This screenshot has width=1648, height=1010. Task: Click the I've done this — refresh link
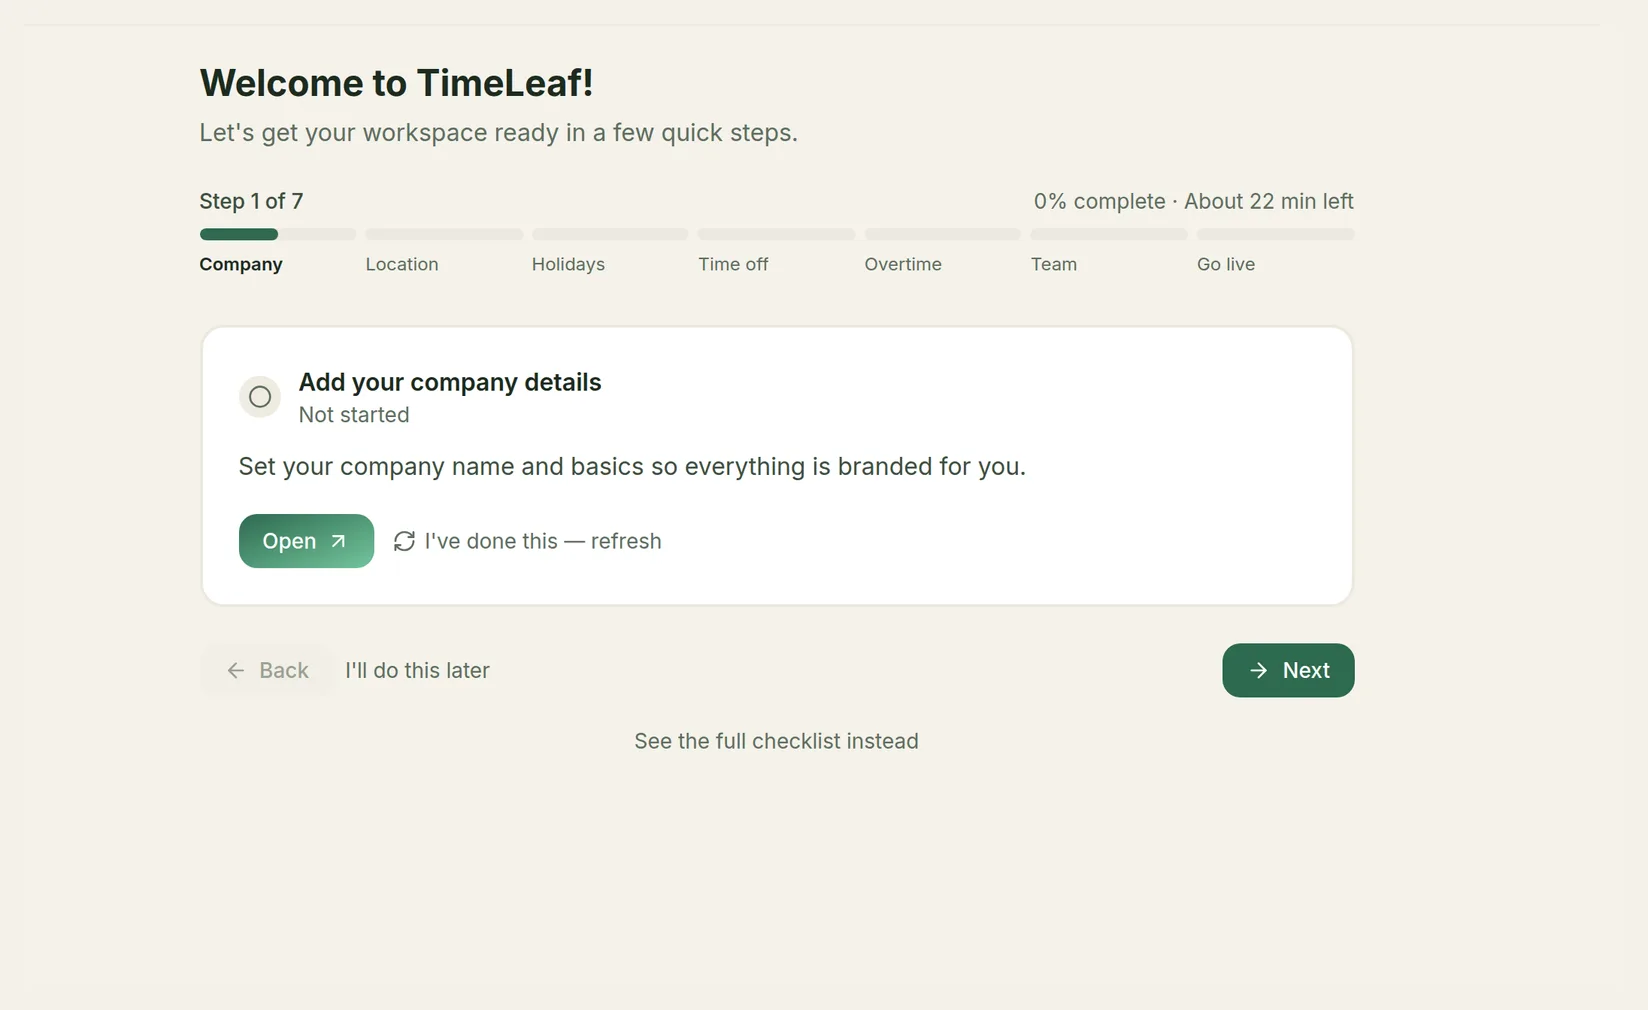coord(527,541)
